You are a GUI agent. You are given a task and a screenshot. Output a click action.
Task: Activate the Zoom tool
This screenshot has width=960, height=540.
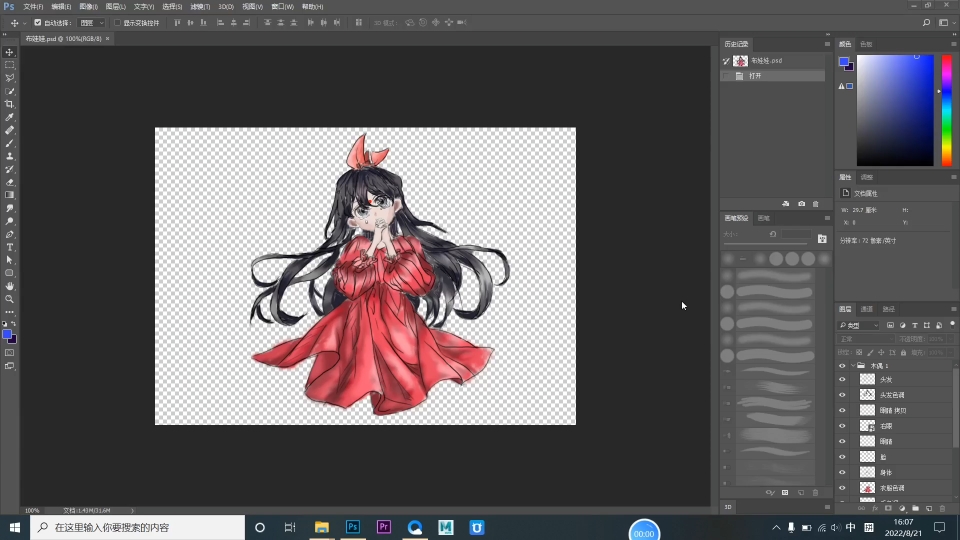pos(10,299)
